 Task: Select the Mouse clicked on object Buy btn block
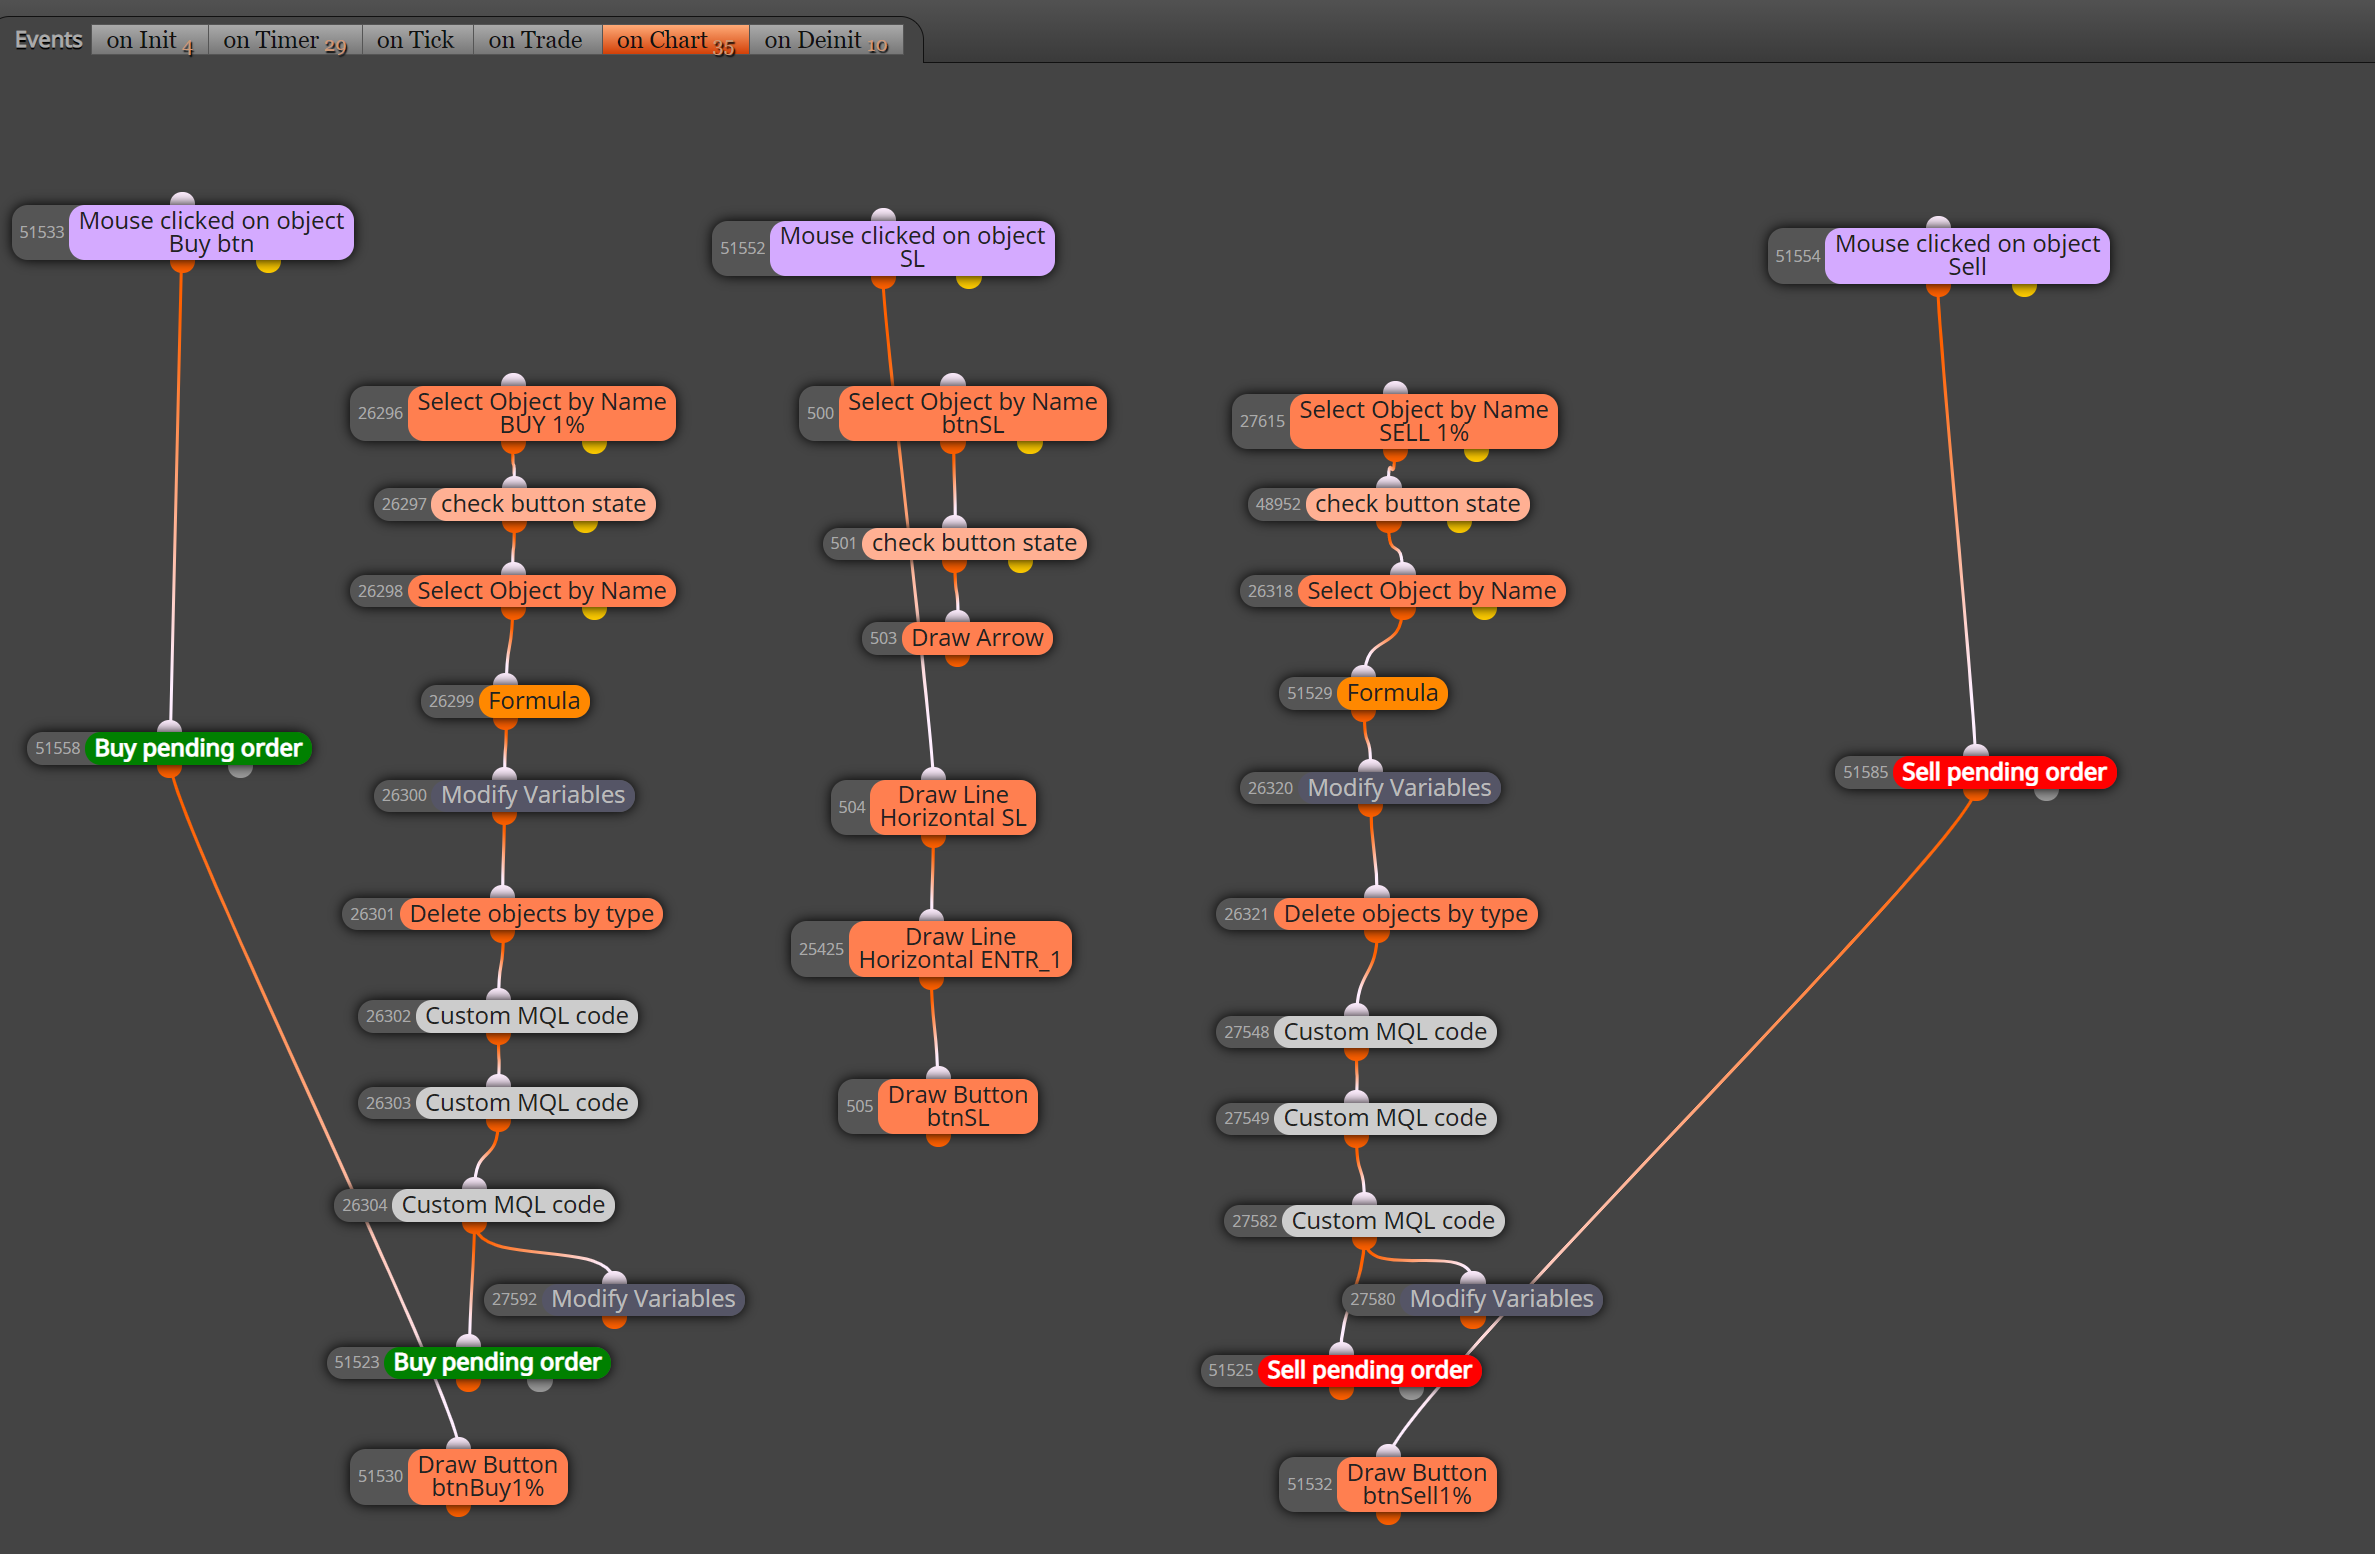pos(211,232)
